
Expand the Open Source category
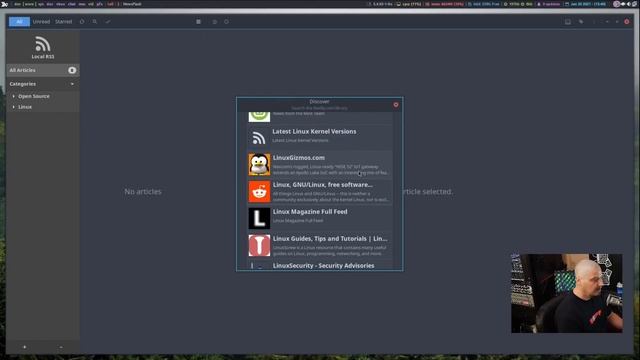(x=13, y=96)
